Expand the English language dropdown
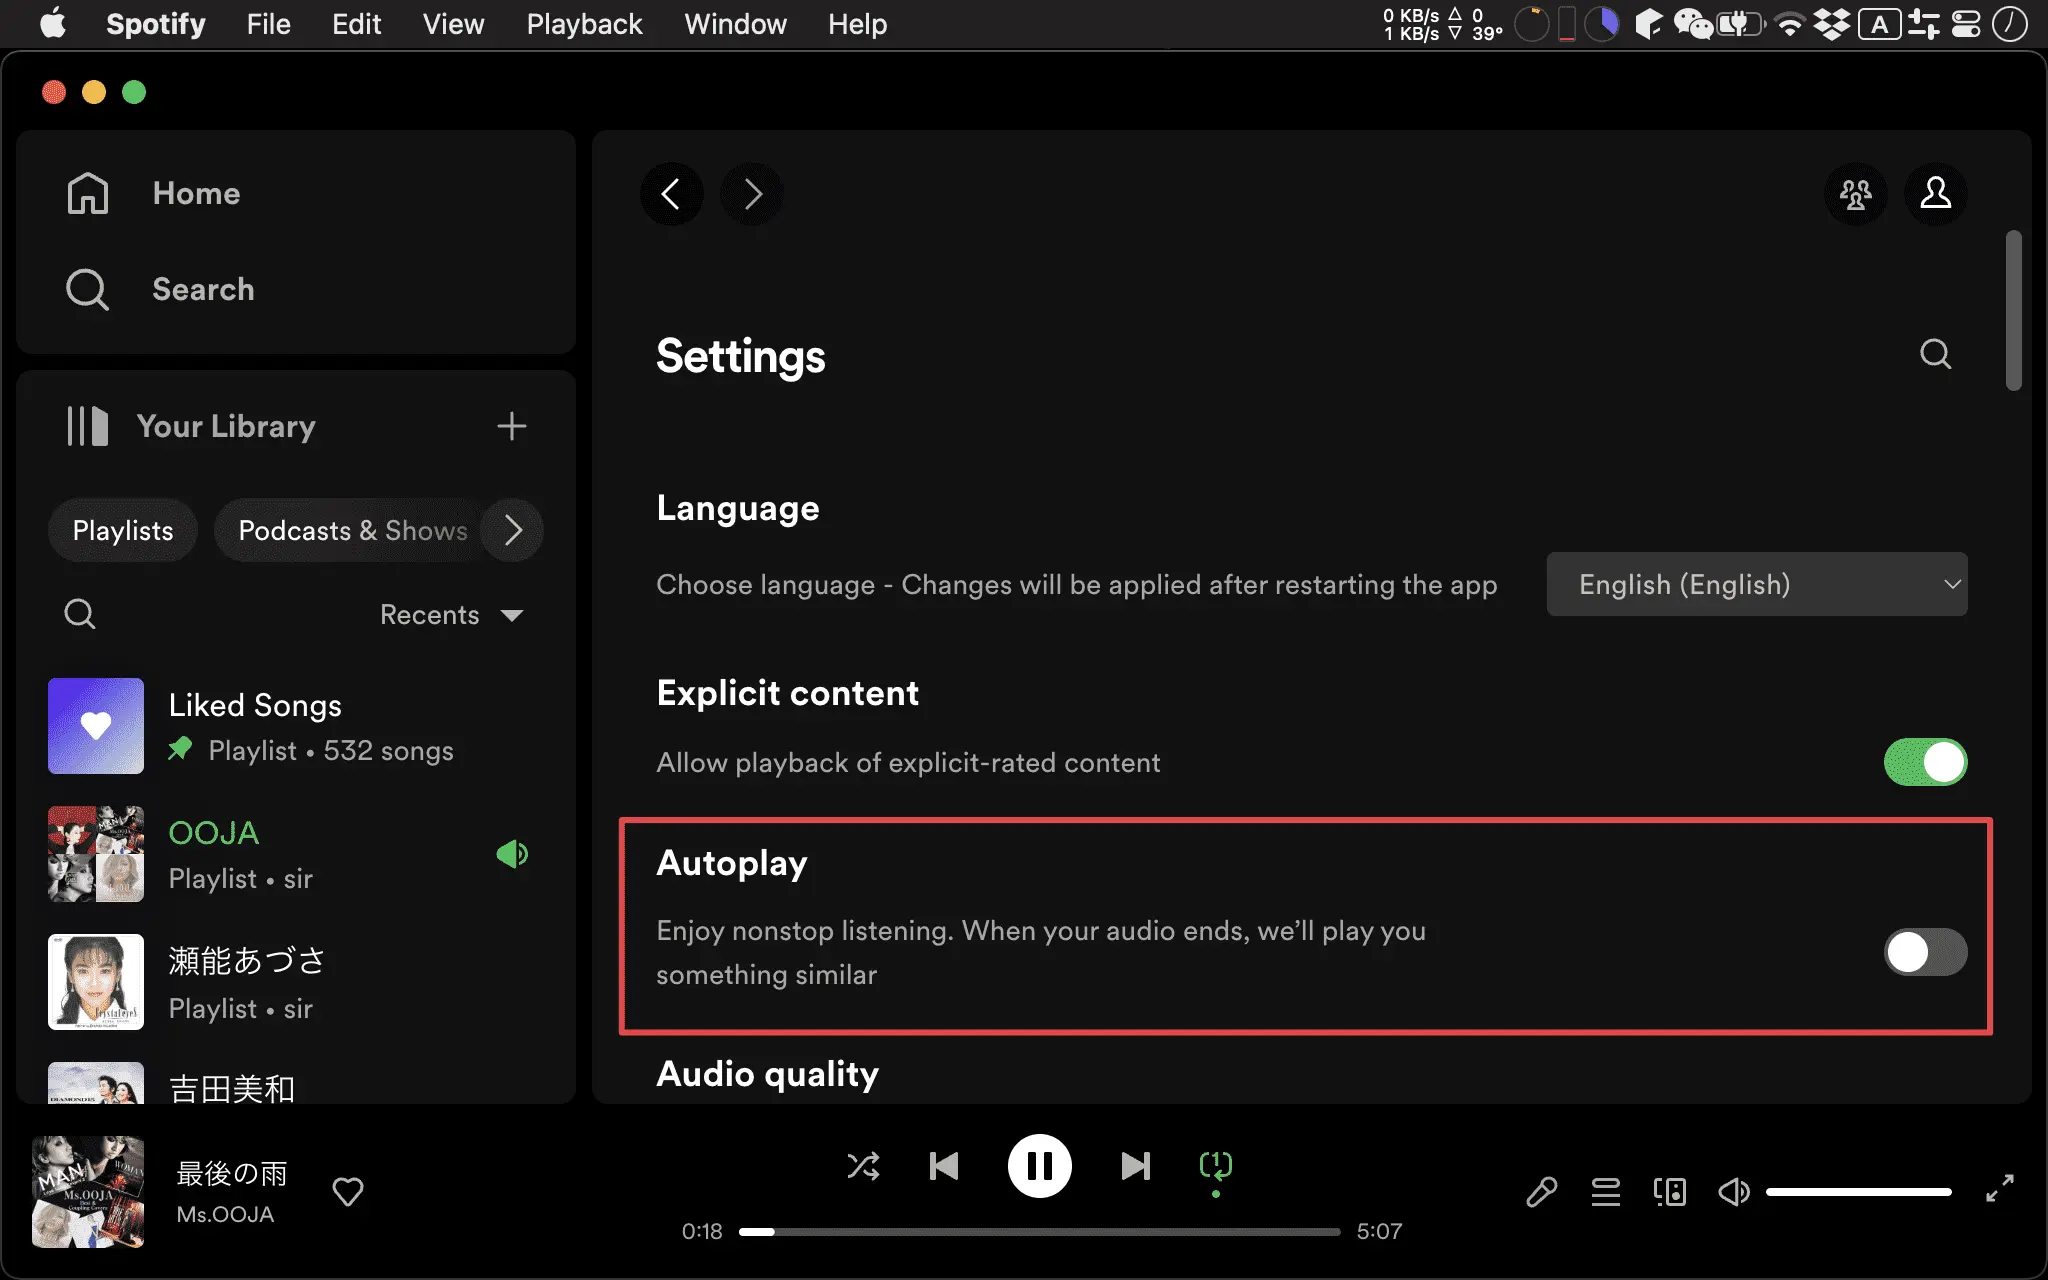The height and width of the screenshot is (1280, 2048). click(1759, 584)
